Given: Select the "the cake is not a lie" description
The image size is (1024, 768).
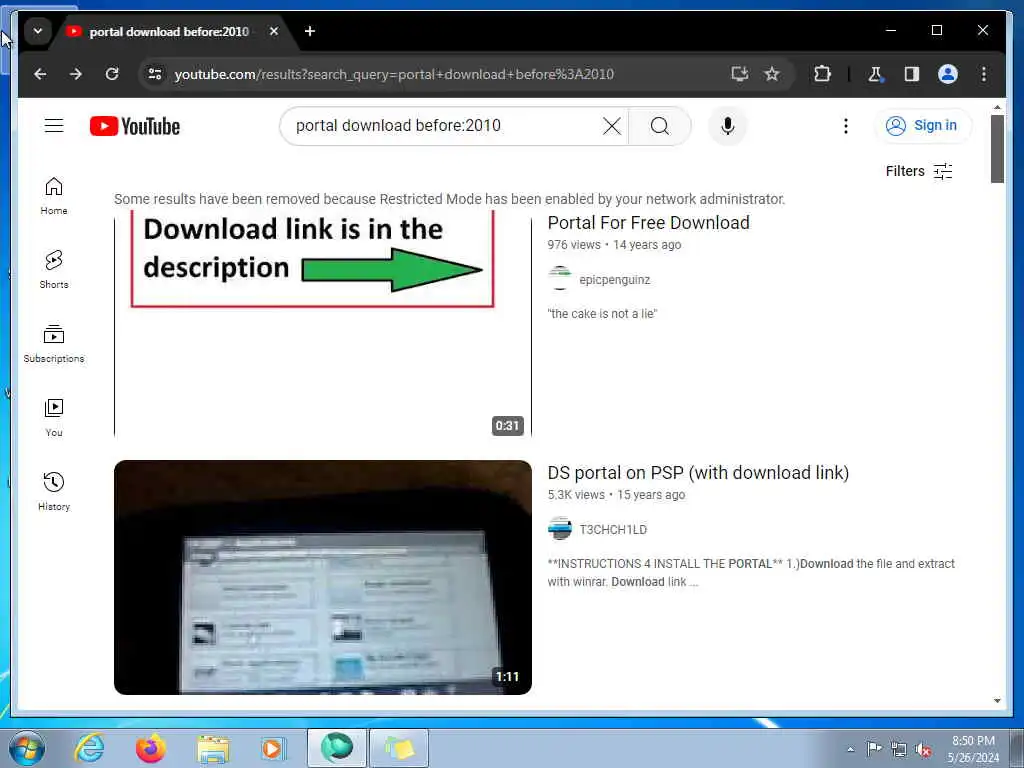Looking at the screenshot, I should coord(602,313).
